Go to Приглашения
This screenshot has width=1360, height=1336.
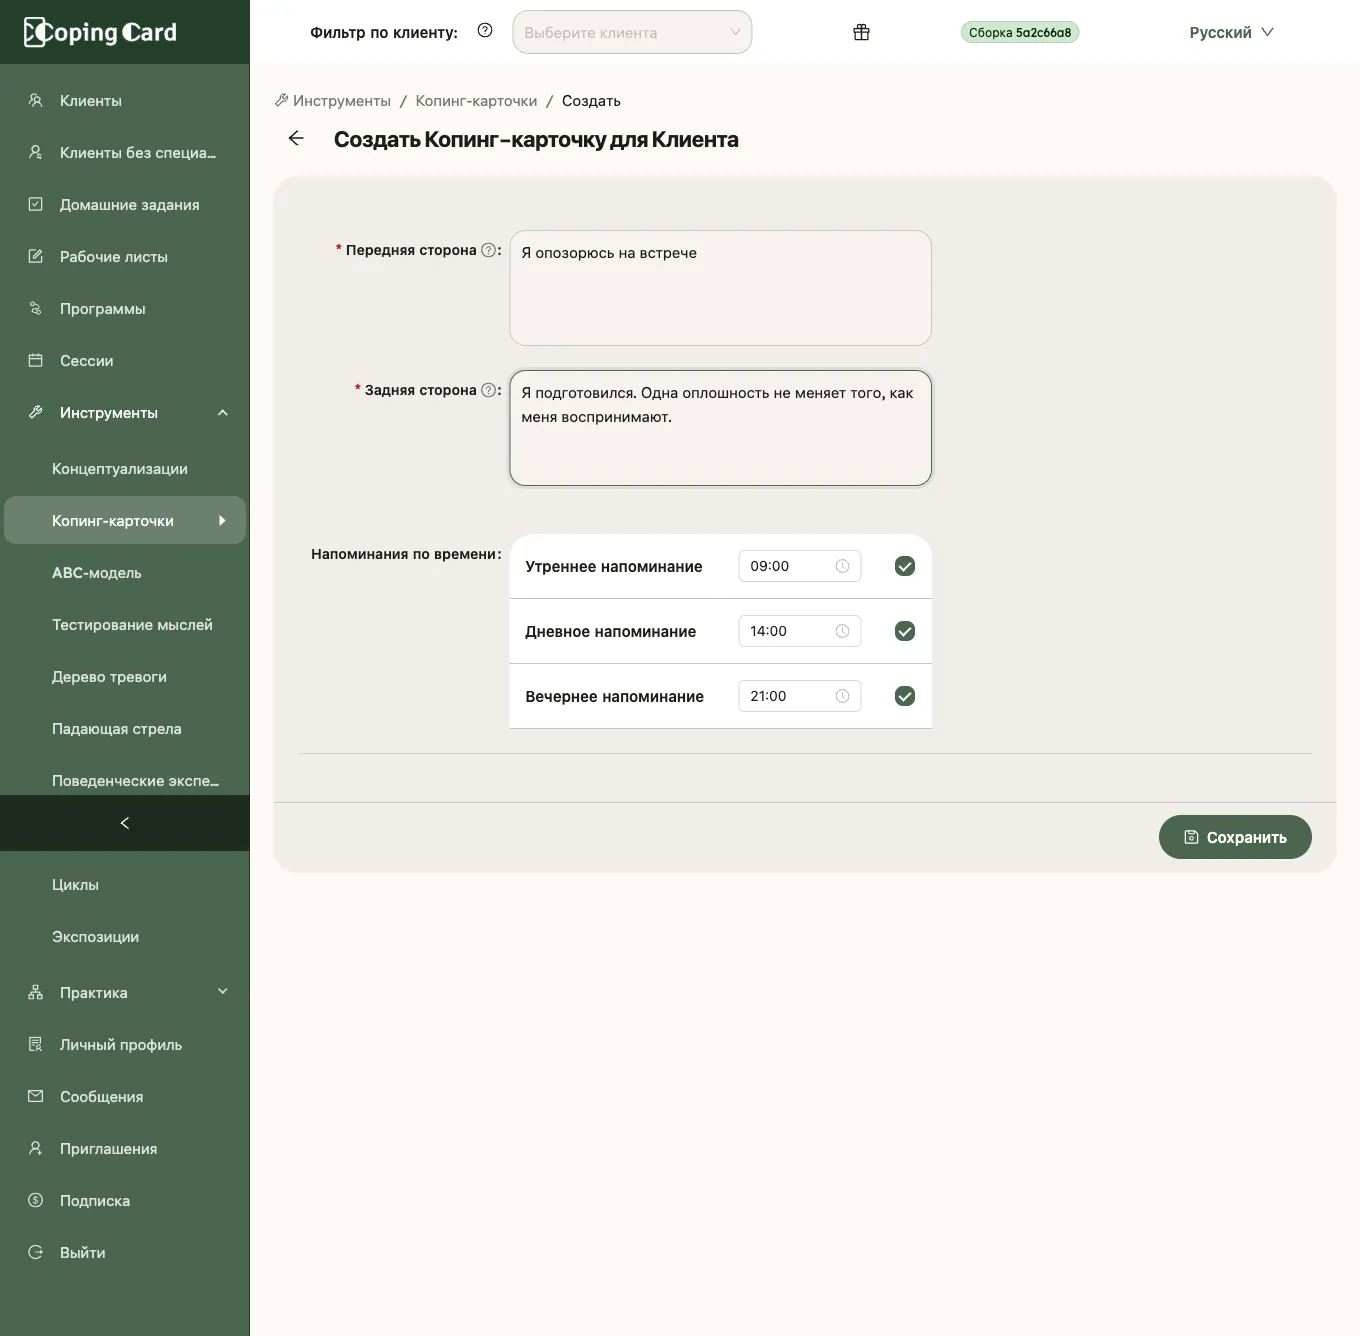point(125,1148)
